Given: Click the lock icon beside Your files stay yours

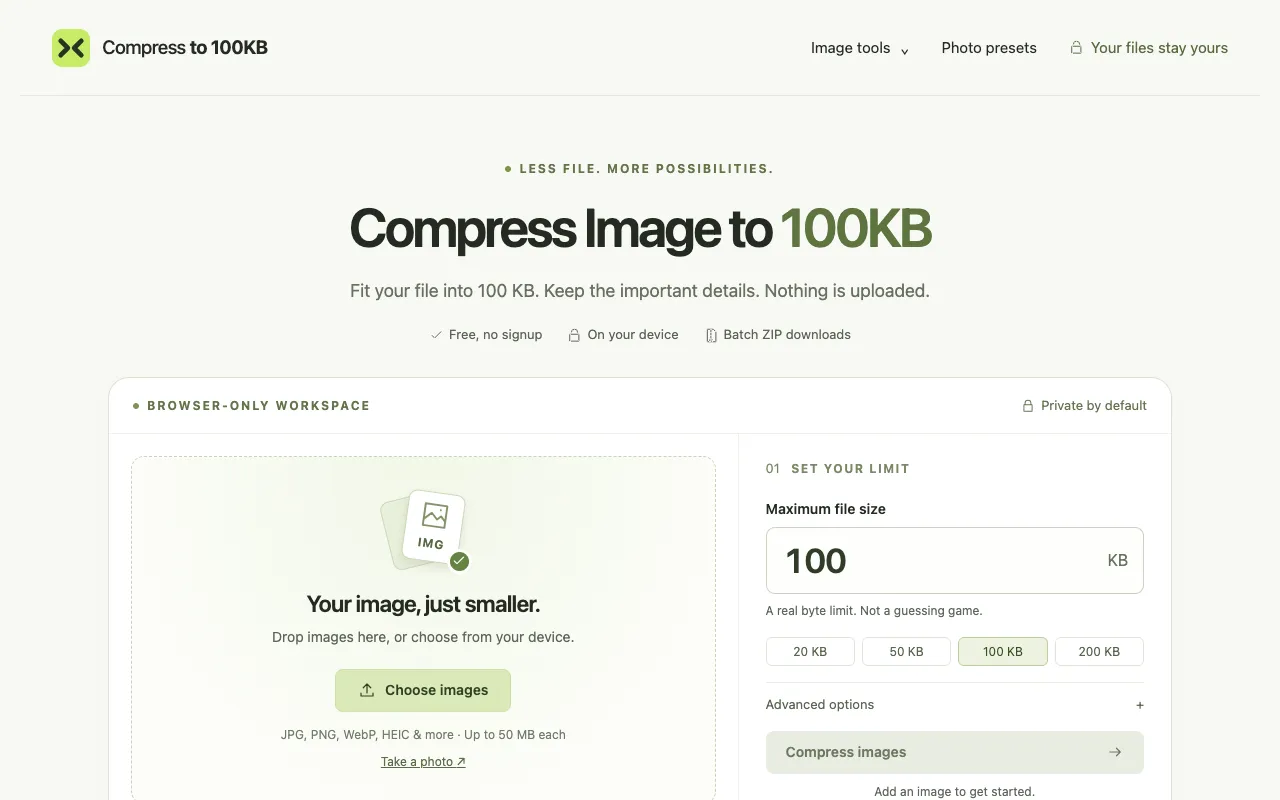Looking at the screenshot, I should [1076, 48].
